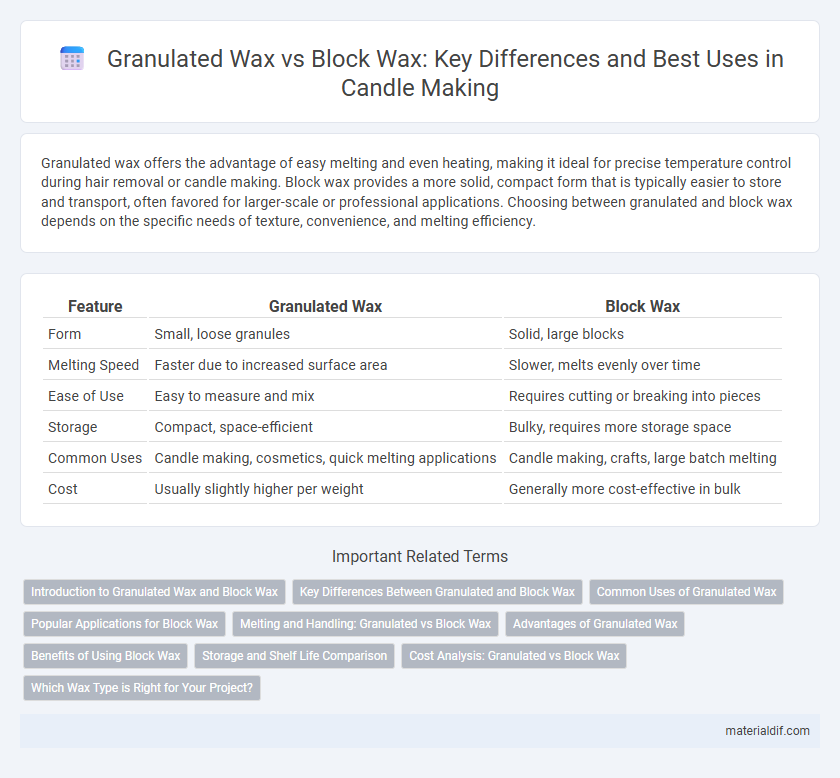Select the Cost row label in table
840x778 pixels.
(63, 489)
